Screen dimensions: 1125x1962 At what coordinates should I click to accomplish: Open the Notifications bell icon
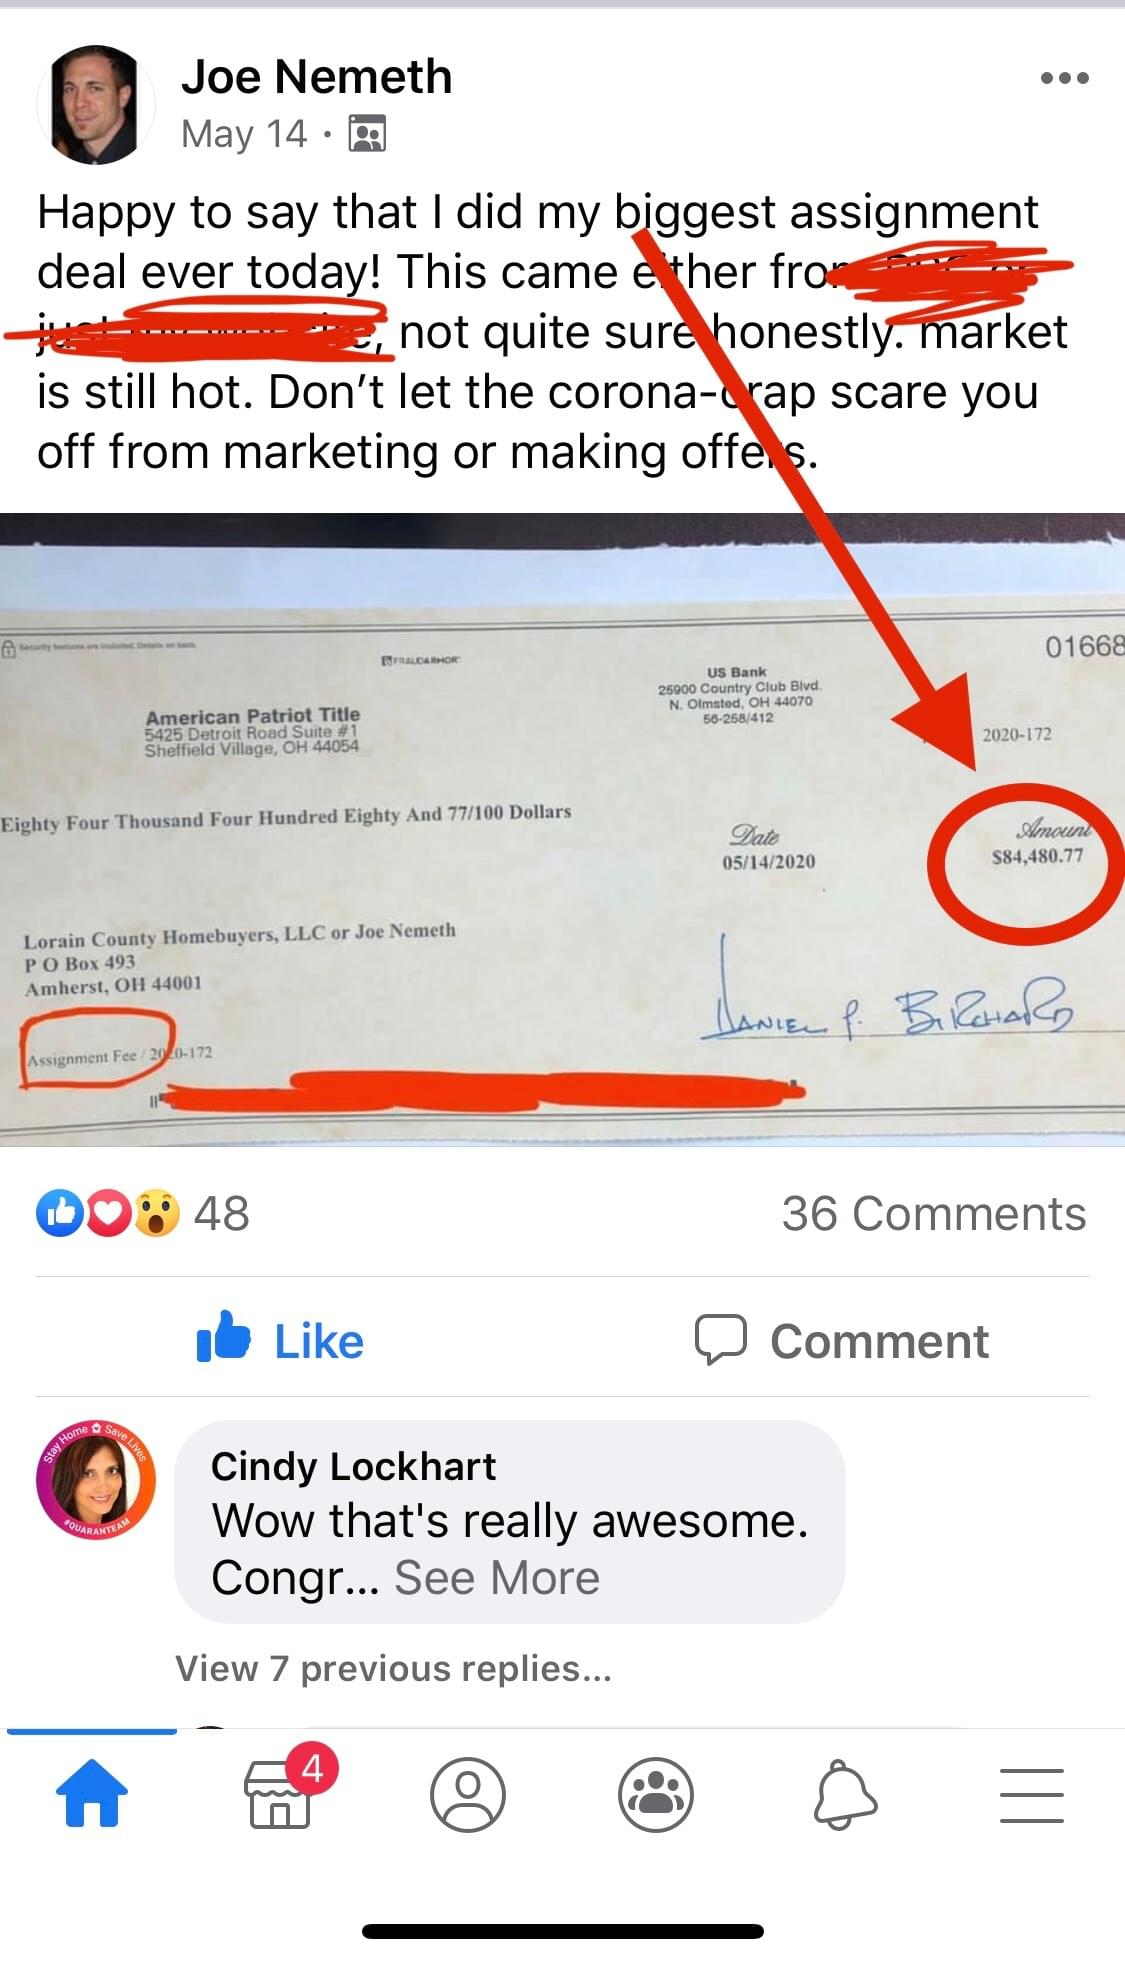845,1794
